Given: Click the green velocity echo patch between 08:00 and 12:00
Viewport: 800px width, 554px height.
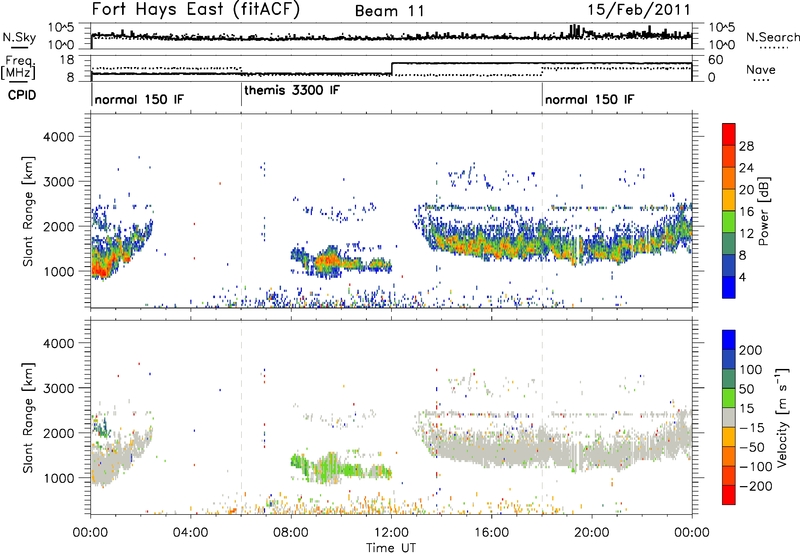Looking at the screenshot, I should [341, 468].
